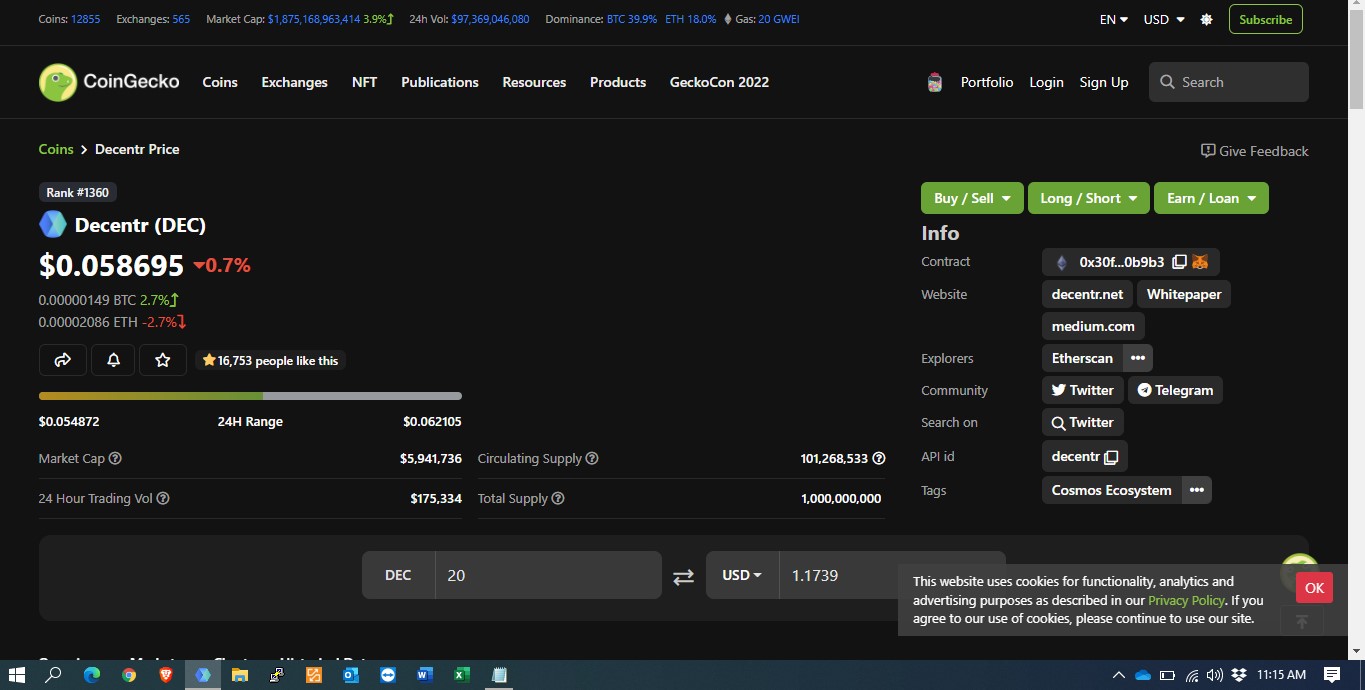Visit decentr.net website

(1087, 294)
